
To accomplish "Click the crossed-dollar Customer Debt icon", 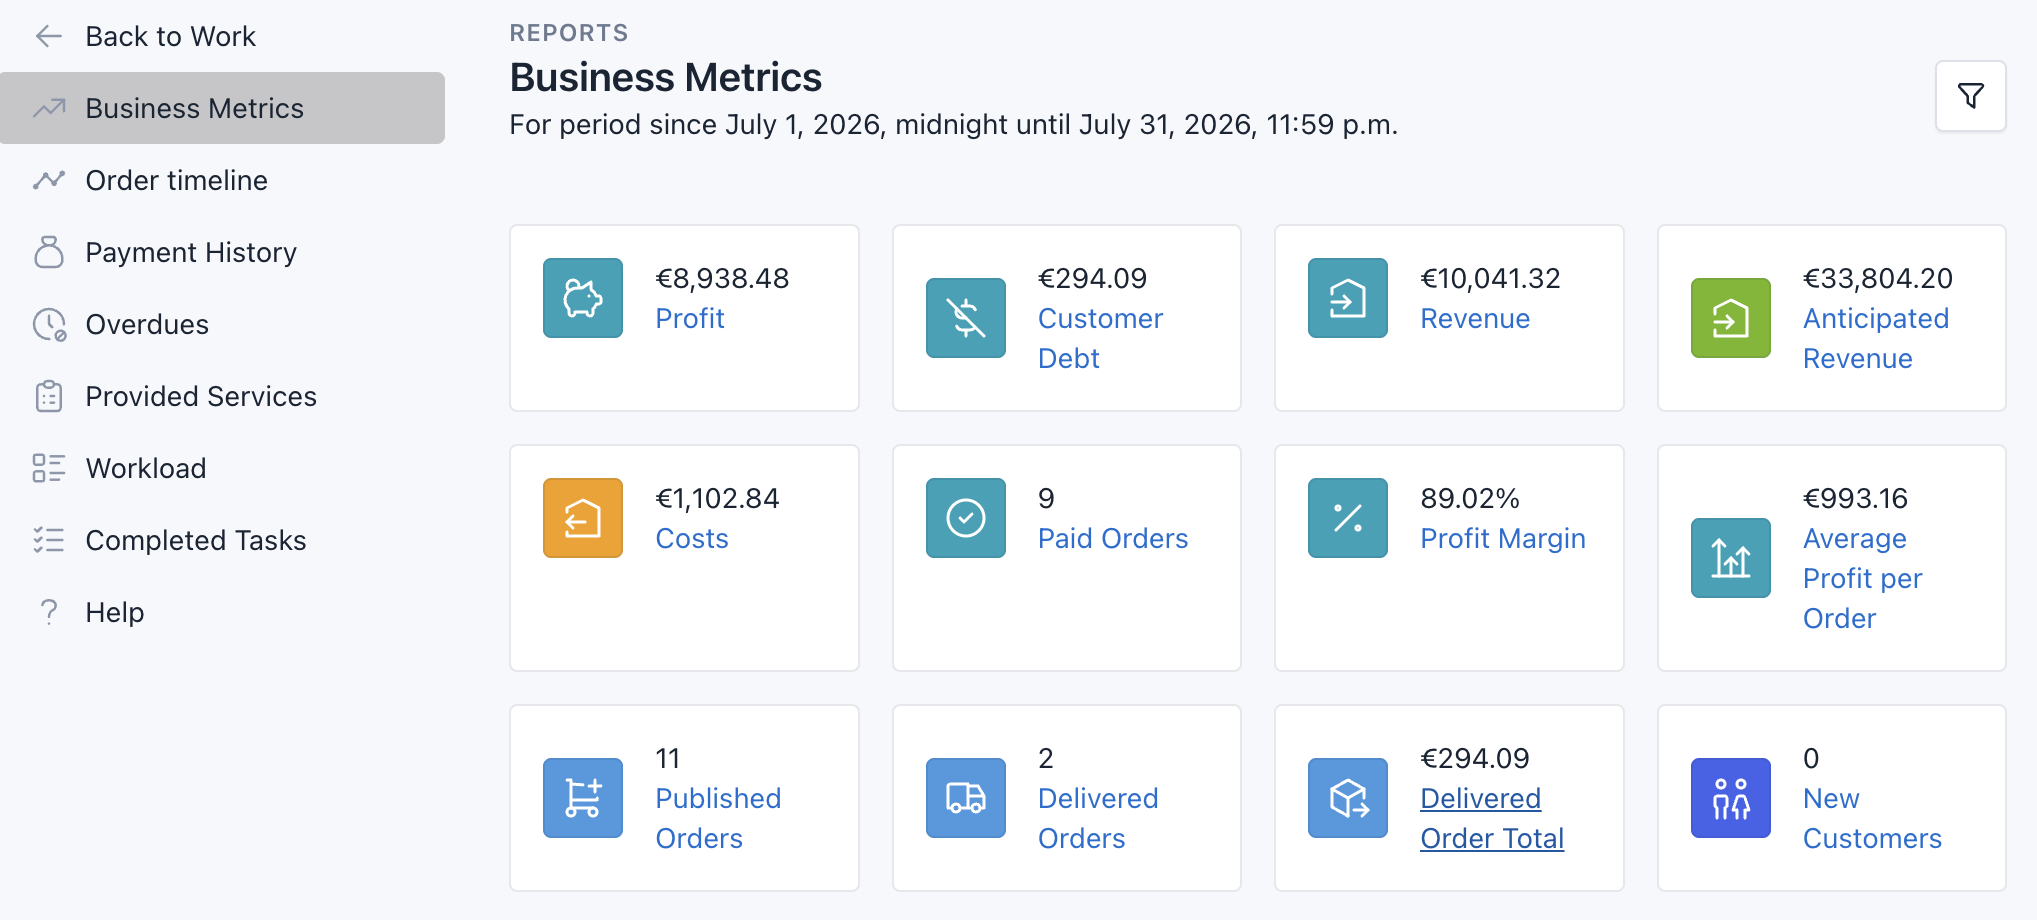I will tap(966, 318).
